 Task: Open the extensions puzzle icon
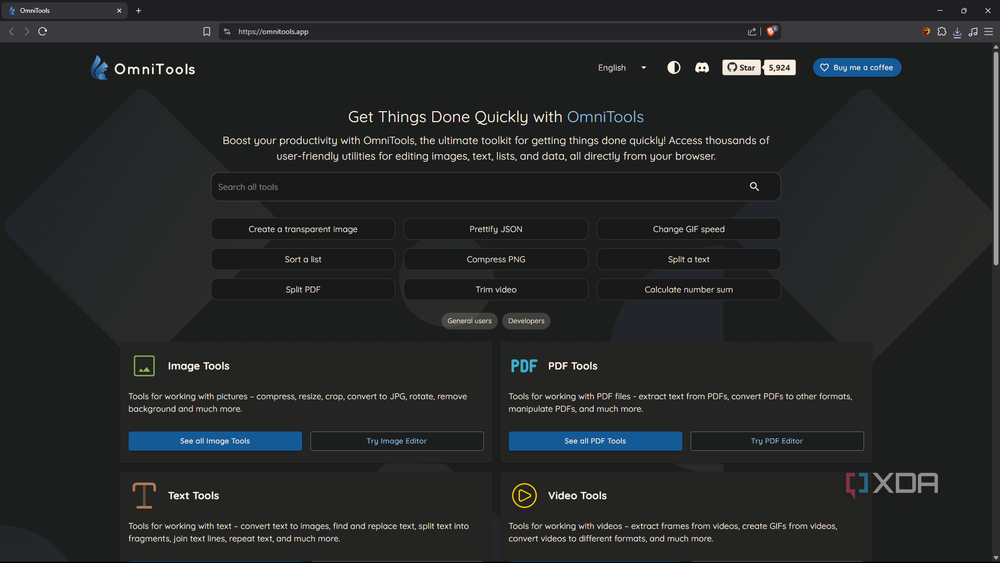[x=942, y=31]
